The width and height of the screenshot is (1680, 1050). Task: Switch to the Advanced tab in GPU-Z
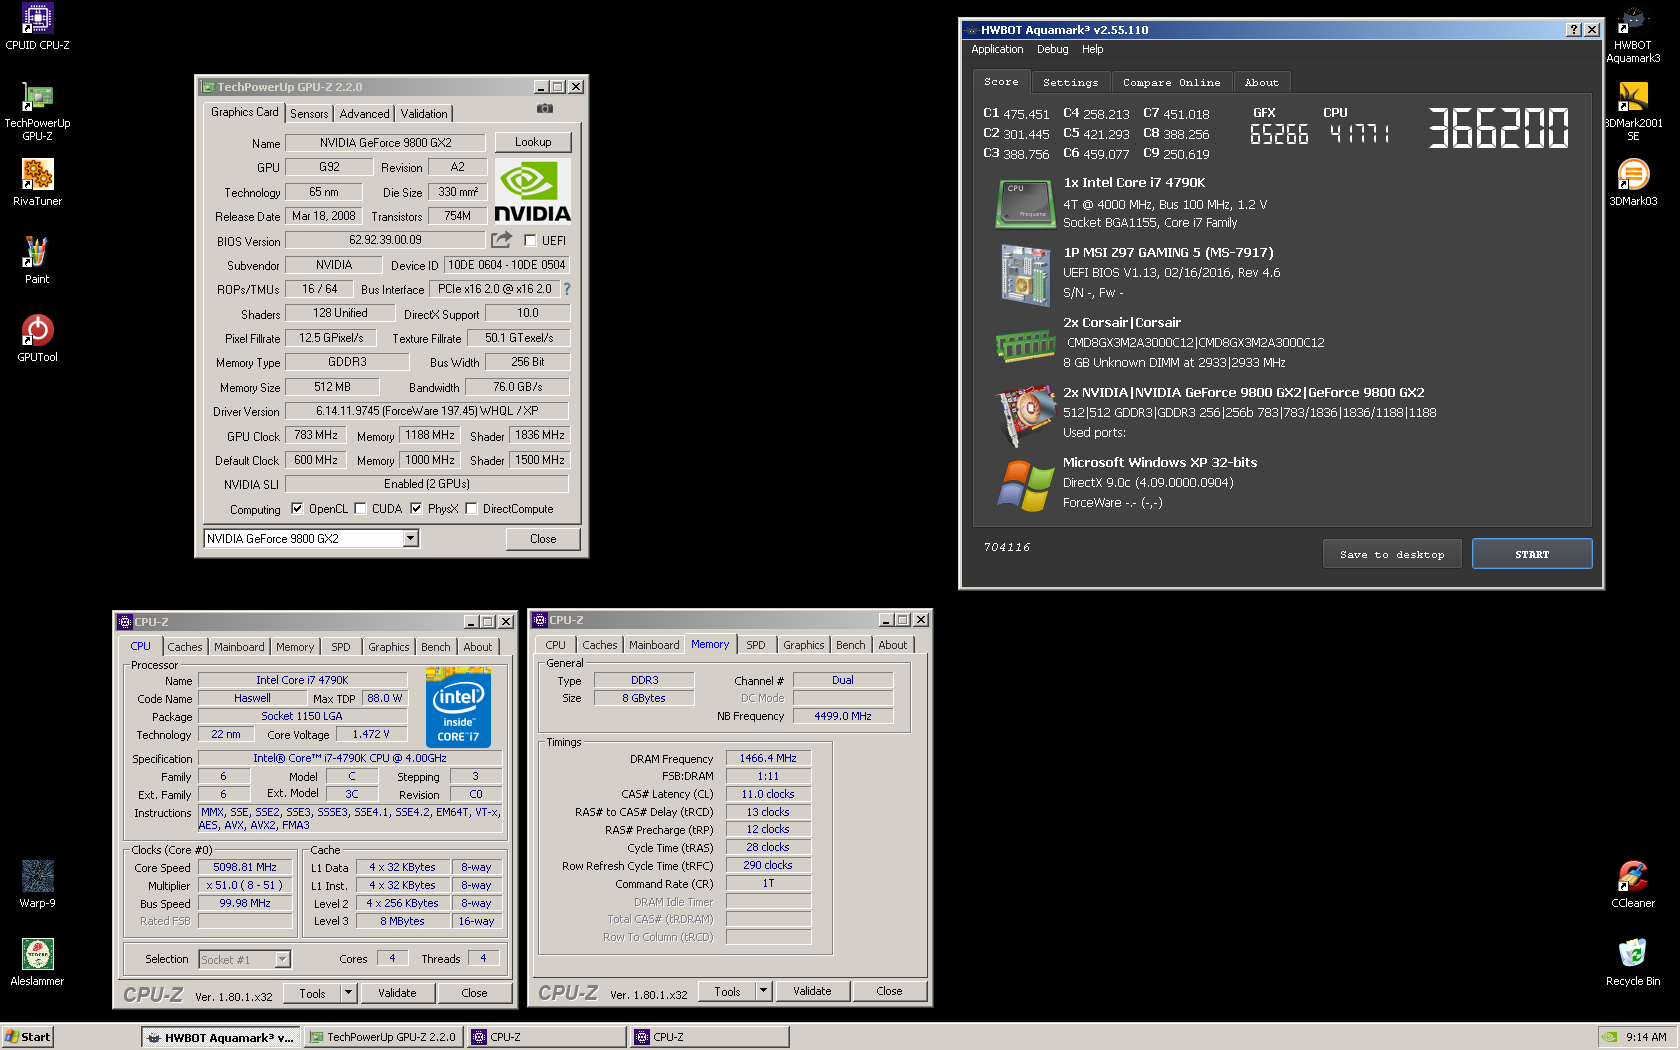[364, 114]
